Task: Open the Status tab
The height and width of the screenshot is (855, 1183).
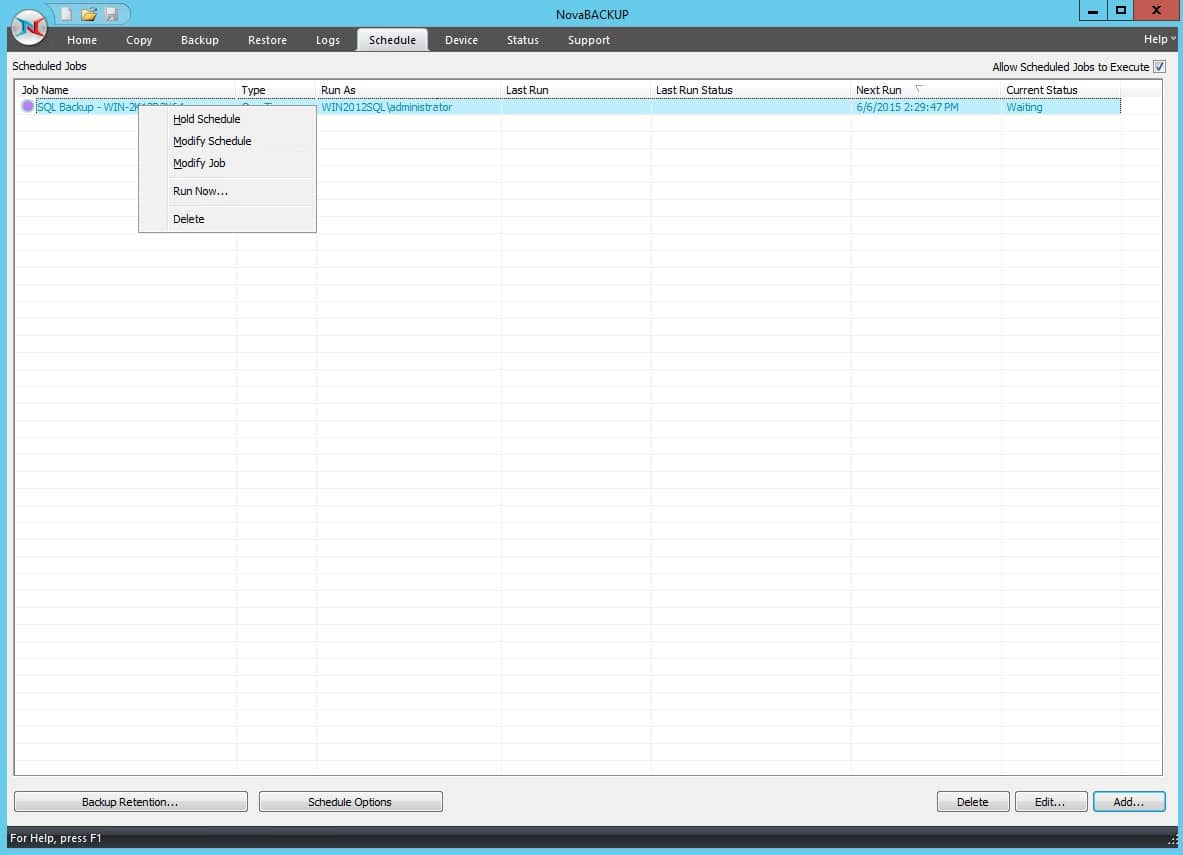Action: coord(522,40)
